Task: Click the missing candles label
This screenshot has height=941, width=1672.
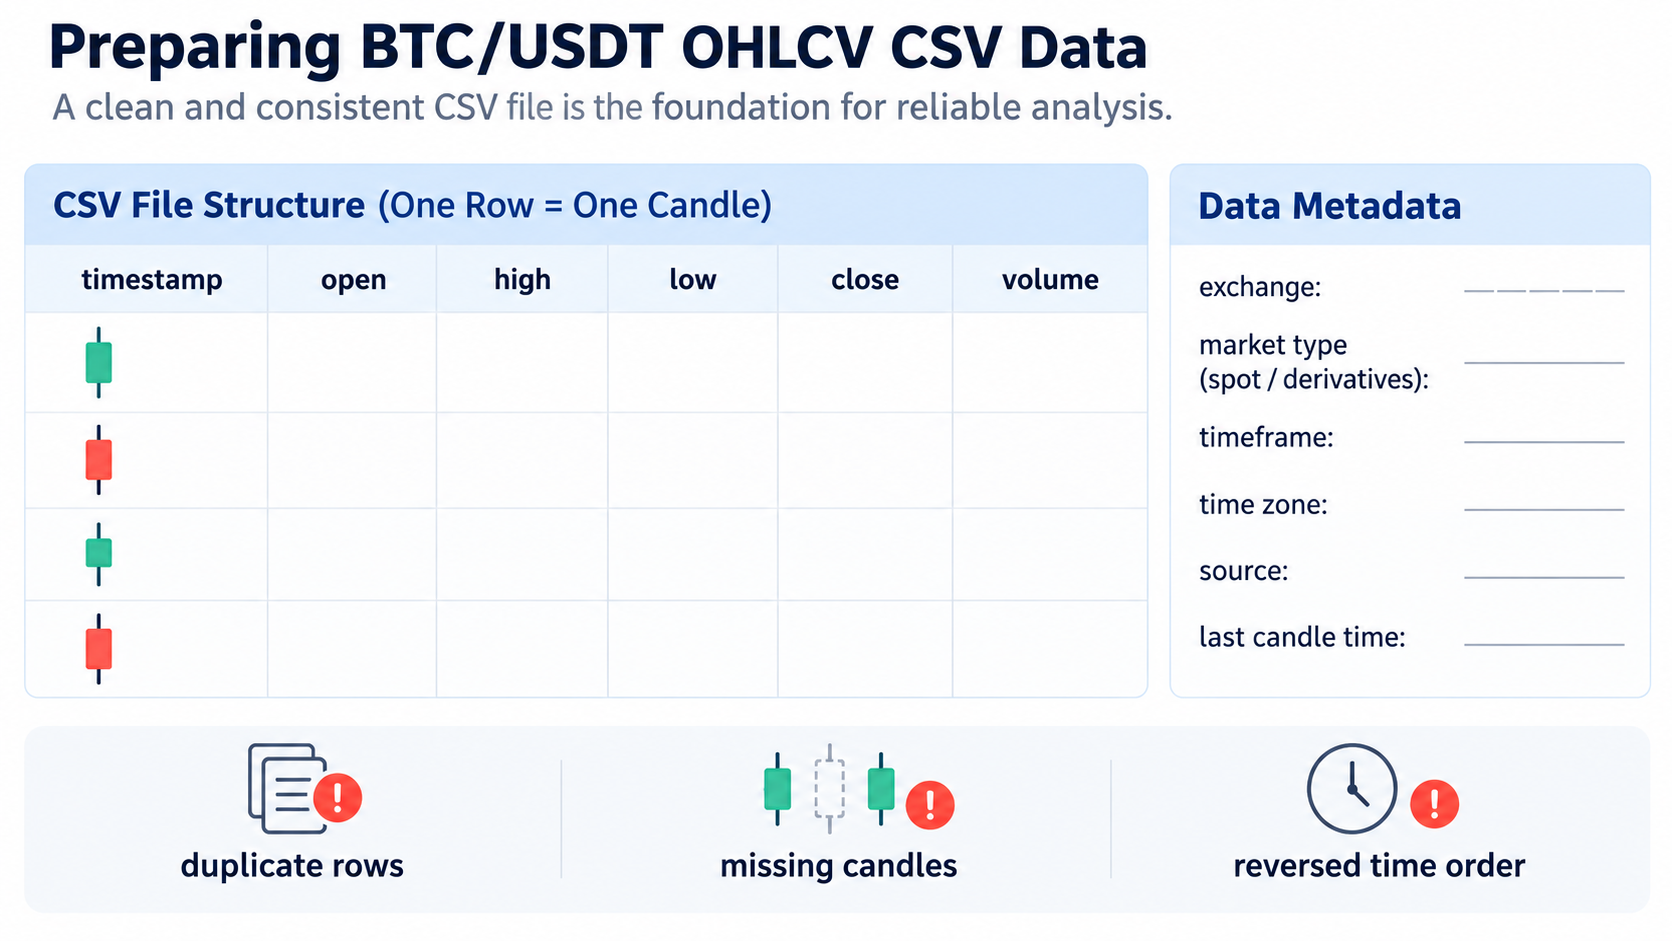Action: click(838, 866)
